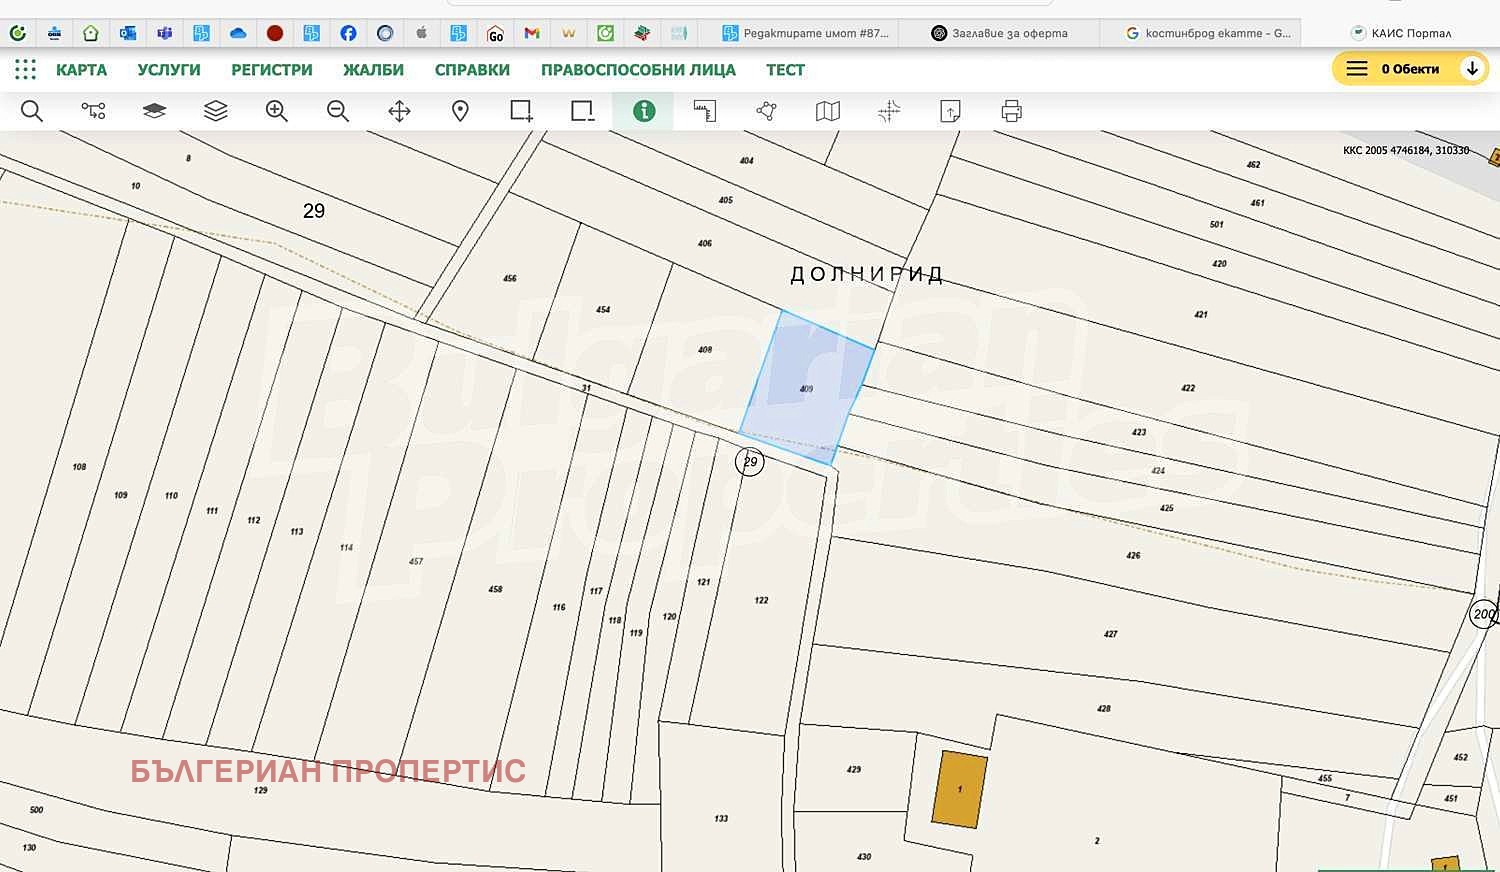The width and height of the screenshot is (1500, 872).
Task: Toggle the add-to-selection rectangle tool
Action: click(521, 111)
